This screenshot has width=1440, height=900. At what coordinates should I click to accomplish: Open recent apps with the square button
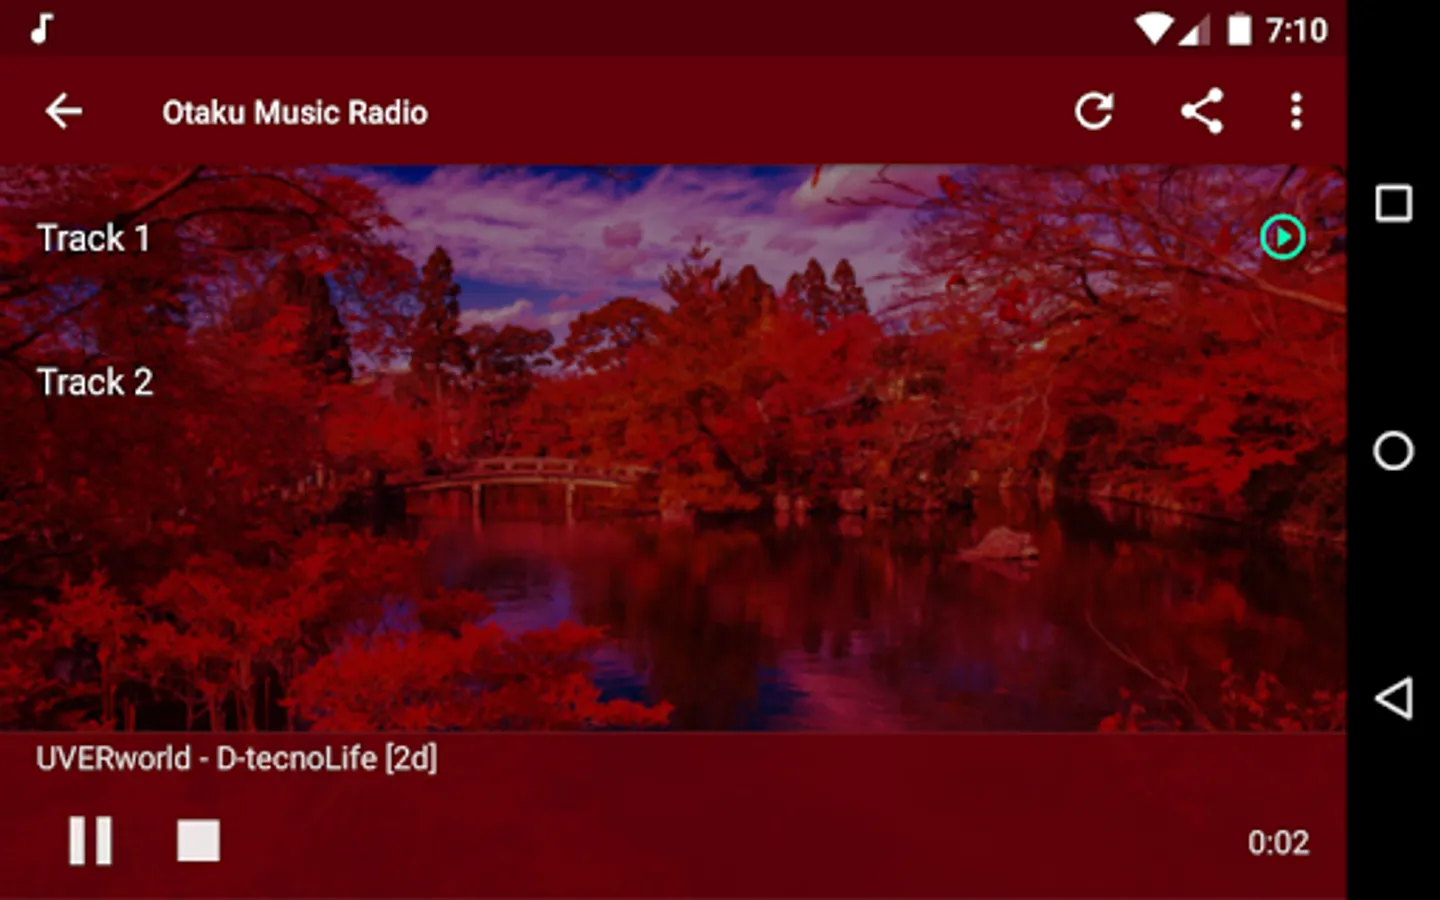tap(1393, 203)
